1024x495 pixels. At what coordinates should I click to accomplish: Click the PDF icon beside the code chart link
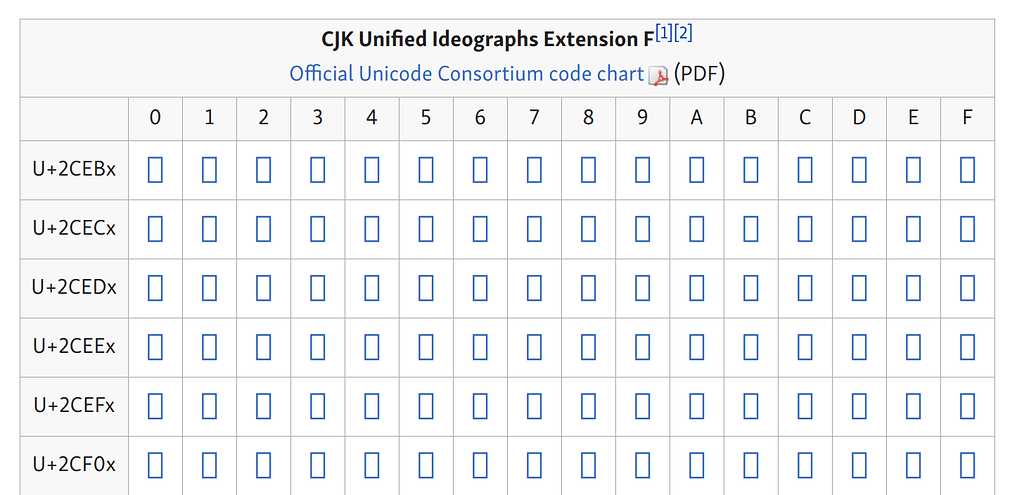coord(658,76)
